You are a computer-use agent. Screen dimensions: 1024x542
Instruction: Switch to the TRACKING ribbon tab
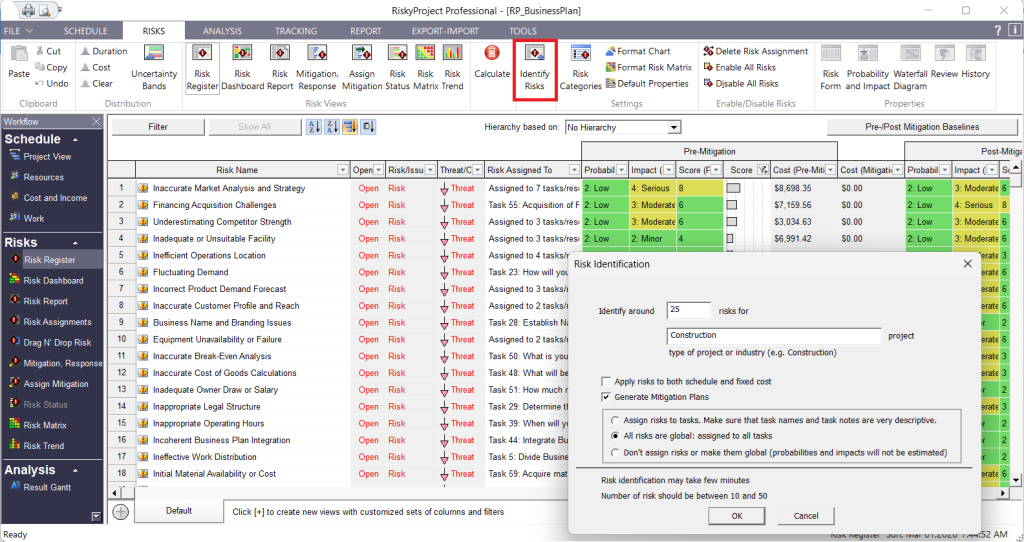point(296,31)
